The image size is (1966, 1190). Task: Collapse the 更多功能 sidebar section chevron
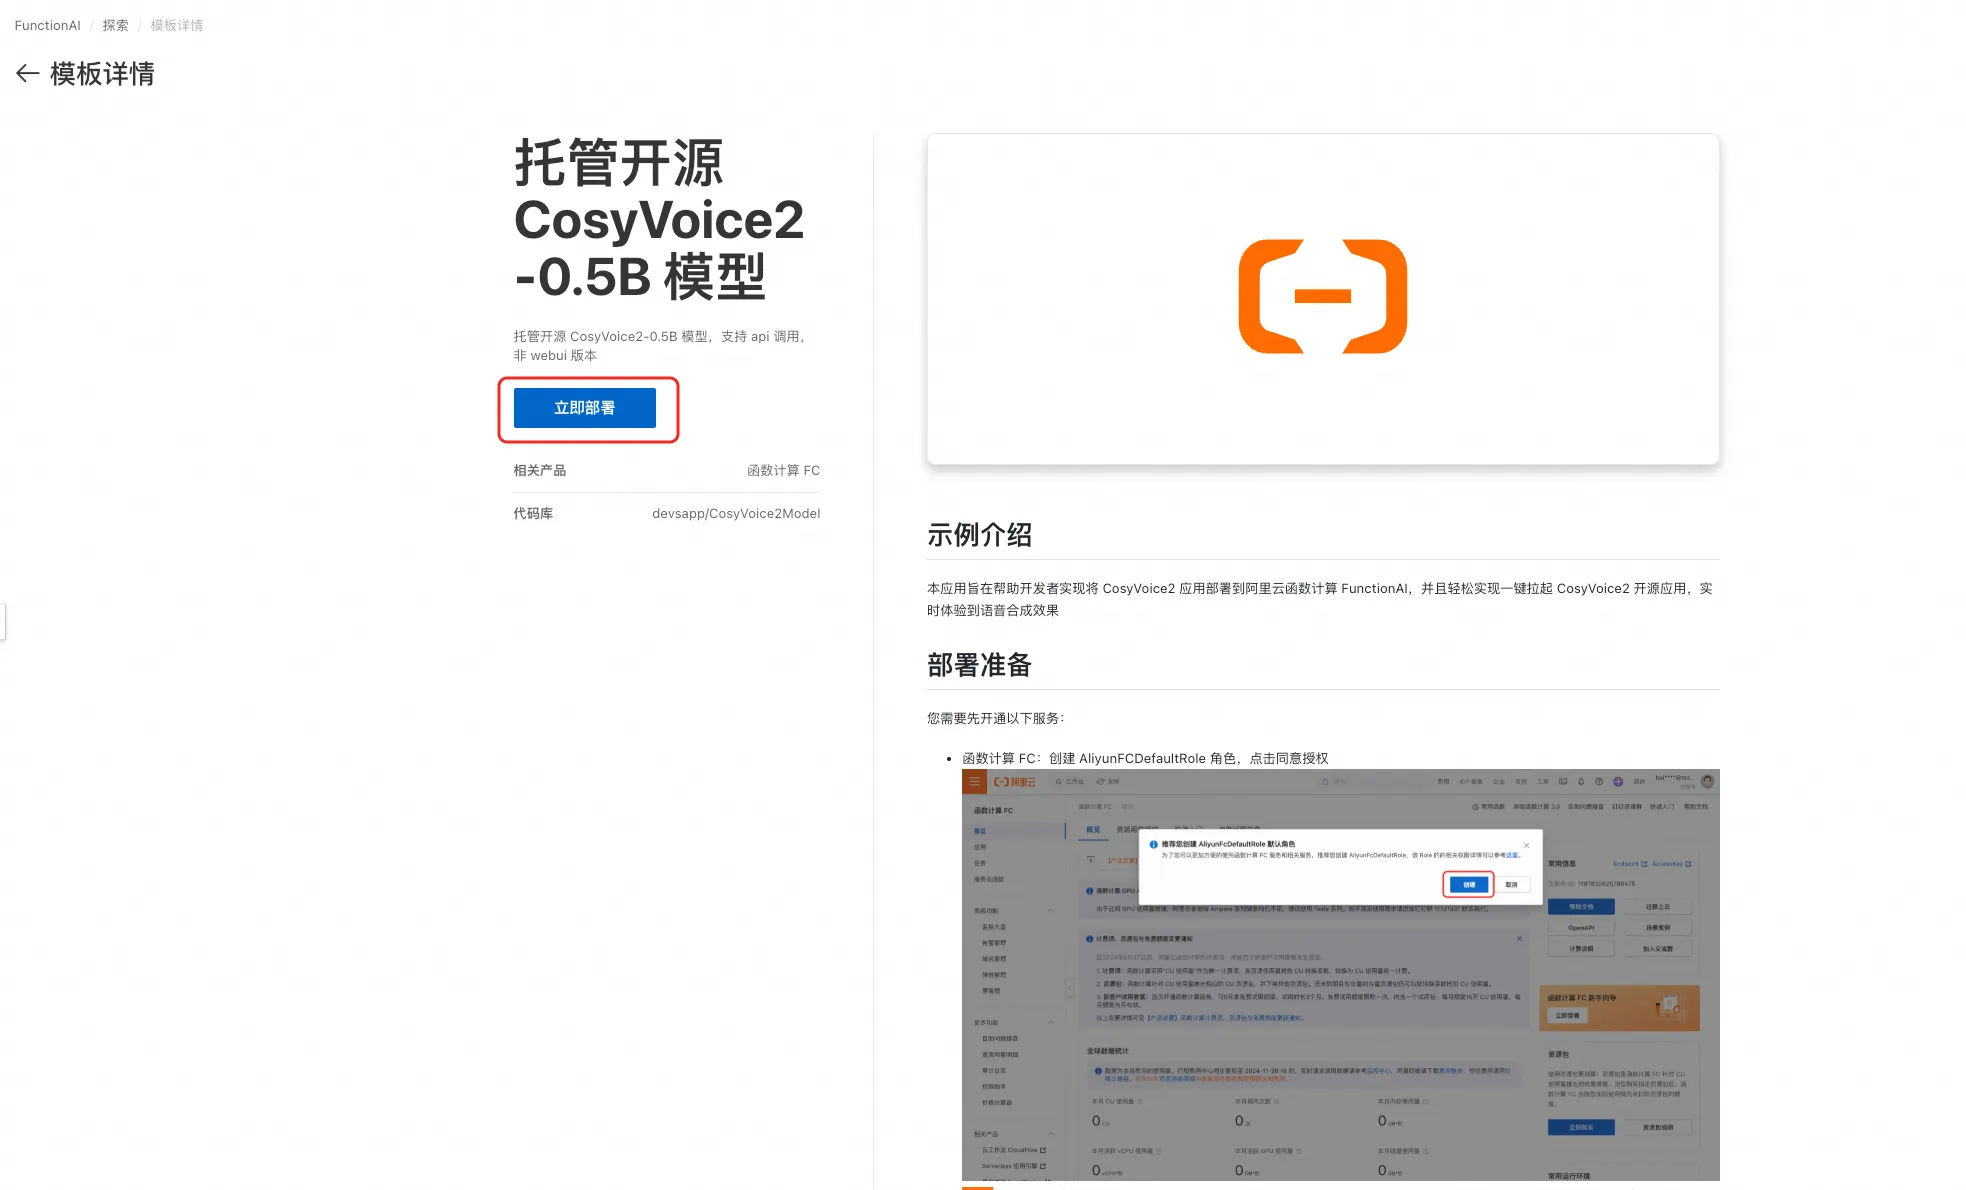1050,1022
